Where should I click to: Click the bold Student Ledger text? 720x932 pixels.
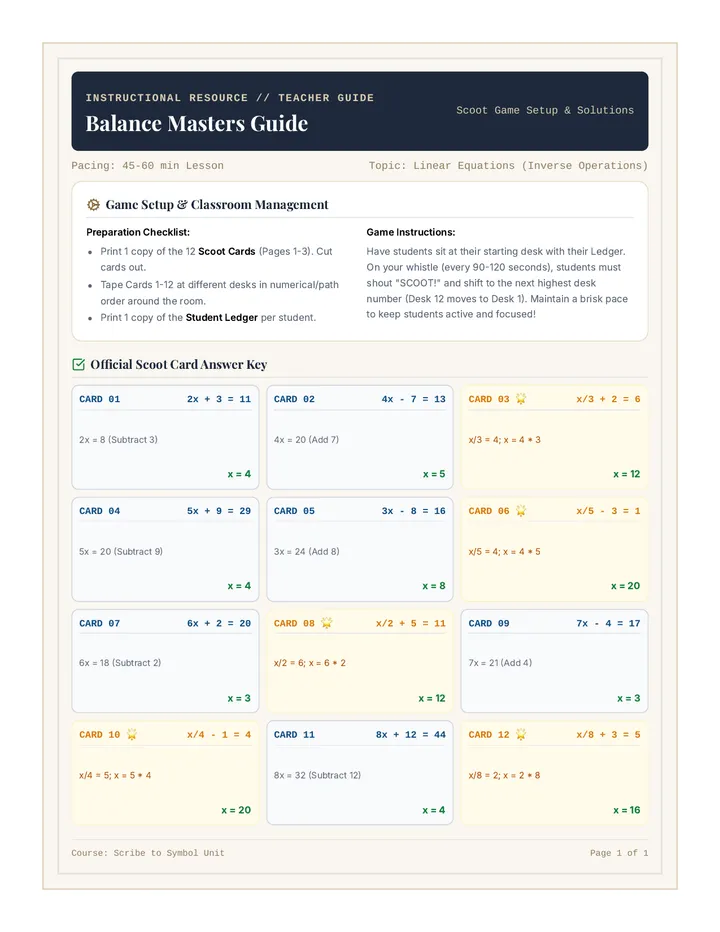click(222, 317)
